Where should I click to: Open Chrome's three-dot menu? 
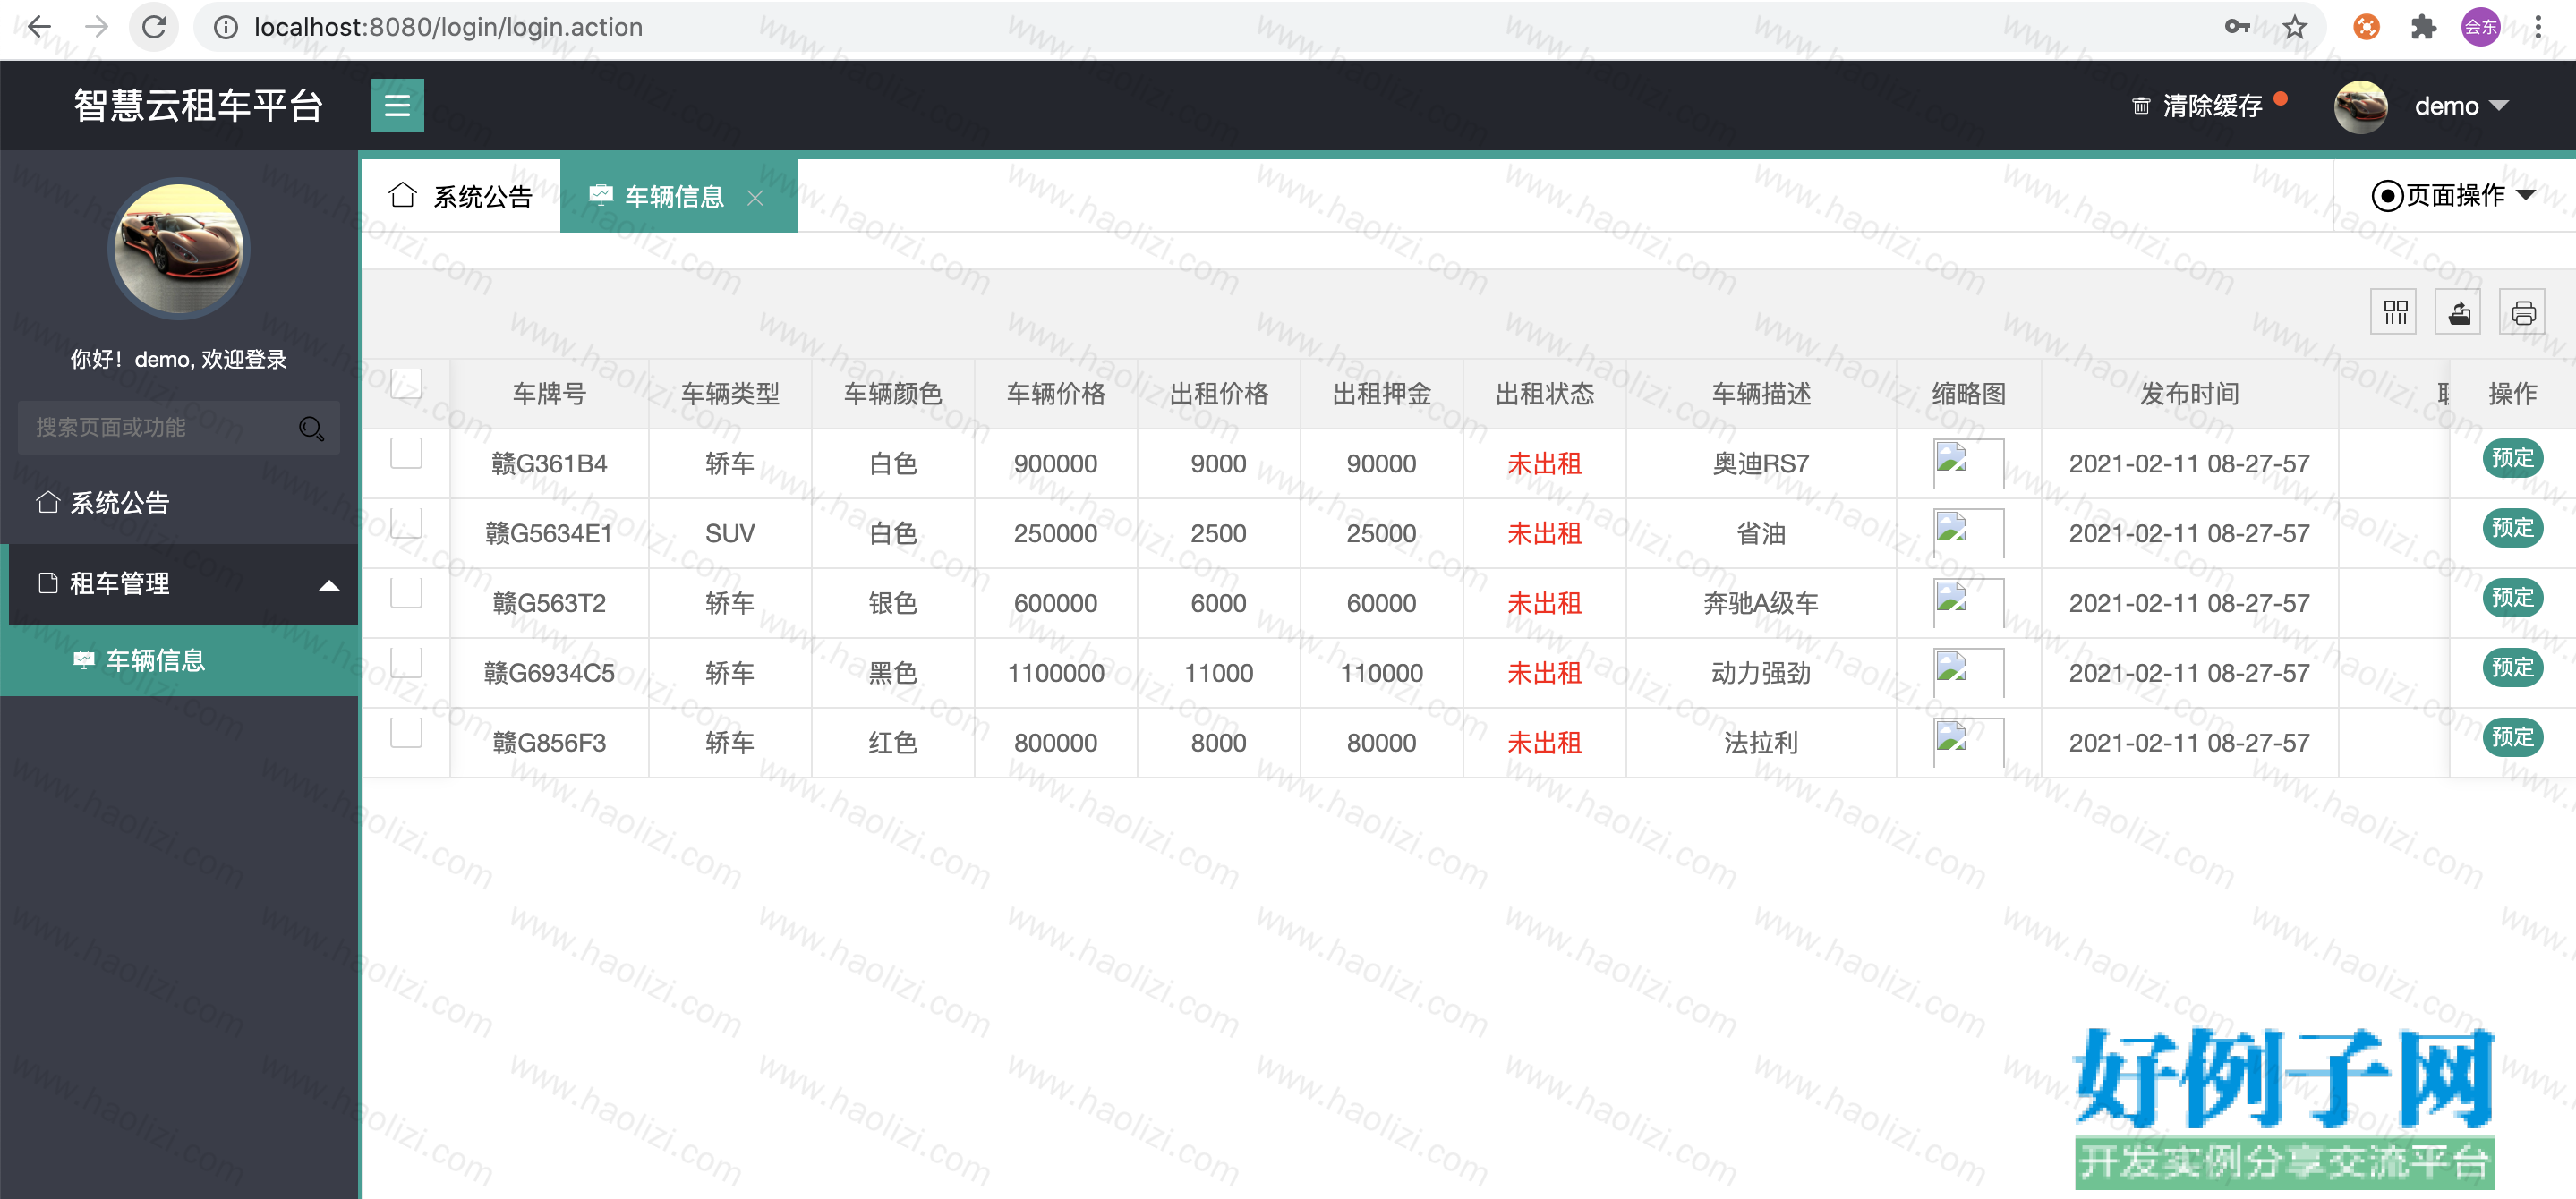[2538, 27]
